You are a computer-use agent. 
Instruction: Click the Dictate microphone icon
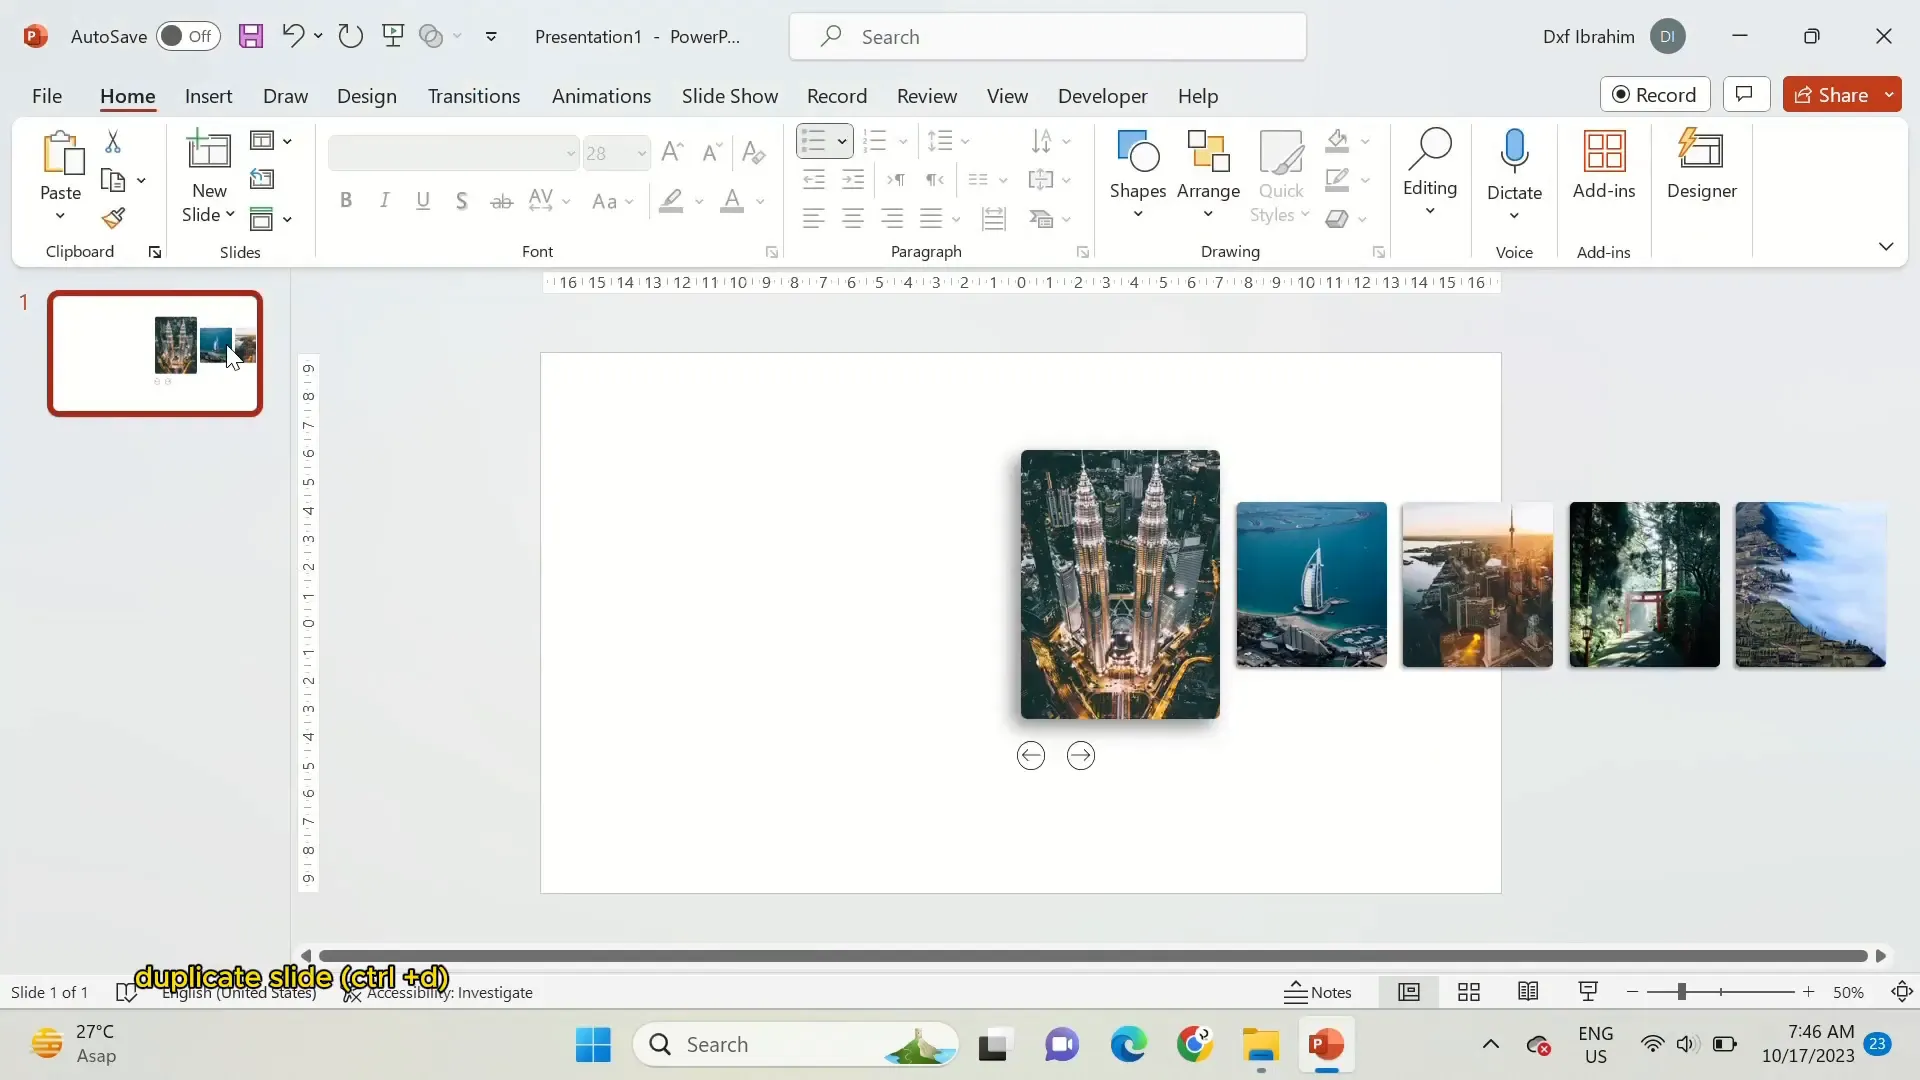coord(1514,152)
